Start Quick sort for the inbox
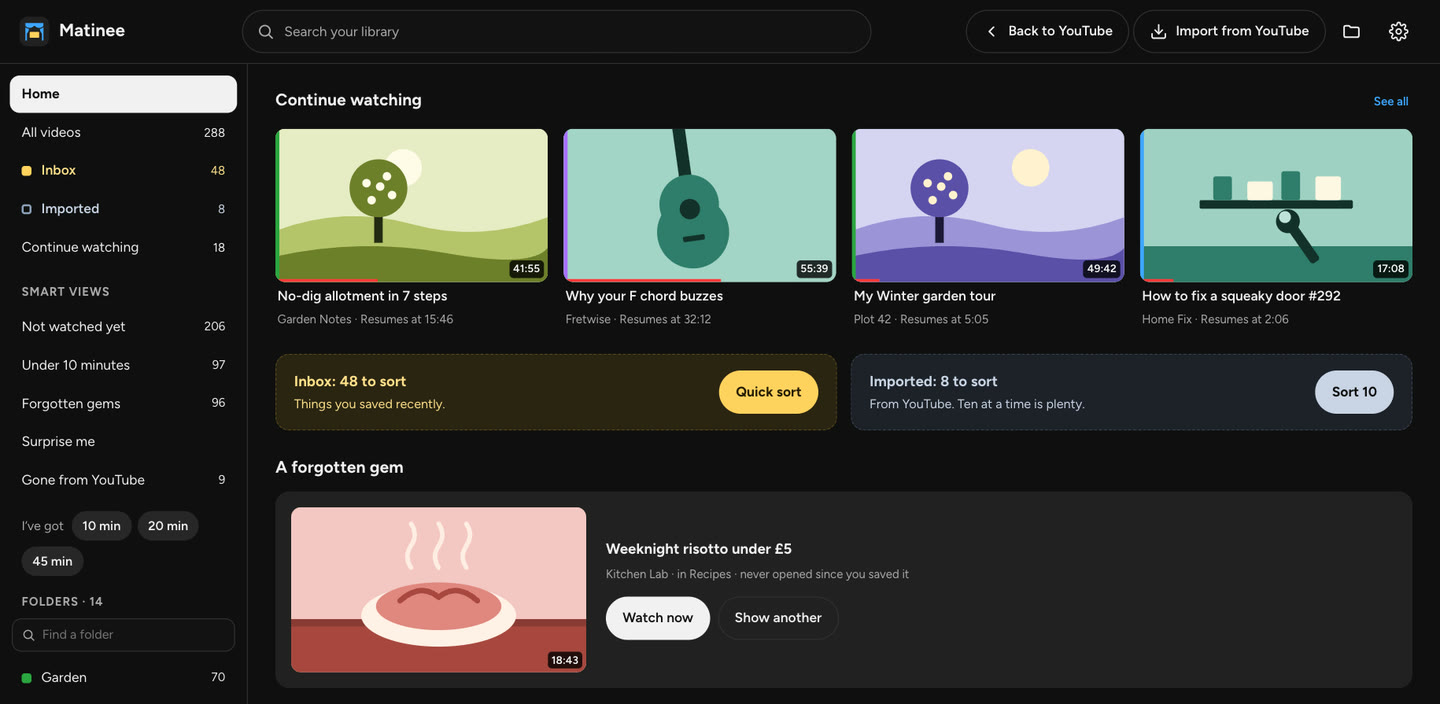The height and width of the screenshot is (704, 1440). click(768, 392)
